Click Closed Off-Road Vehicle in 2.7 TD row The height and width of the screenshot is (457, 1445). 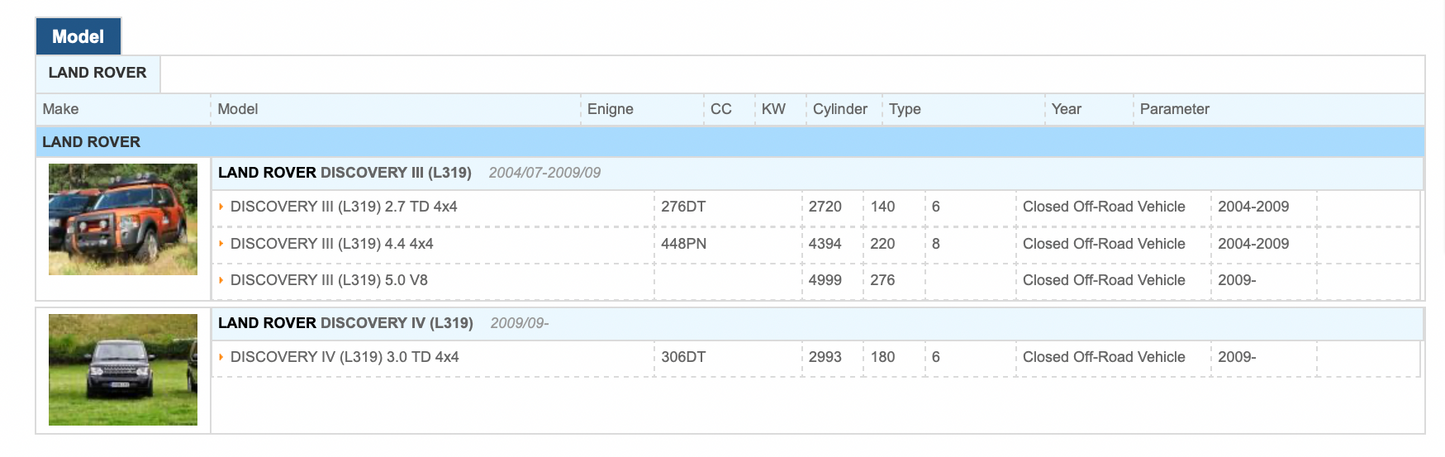coord(1104,207)
